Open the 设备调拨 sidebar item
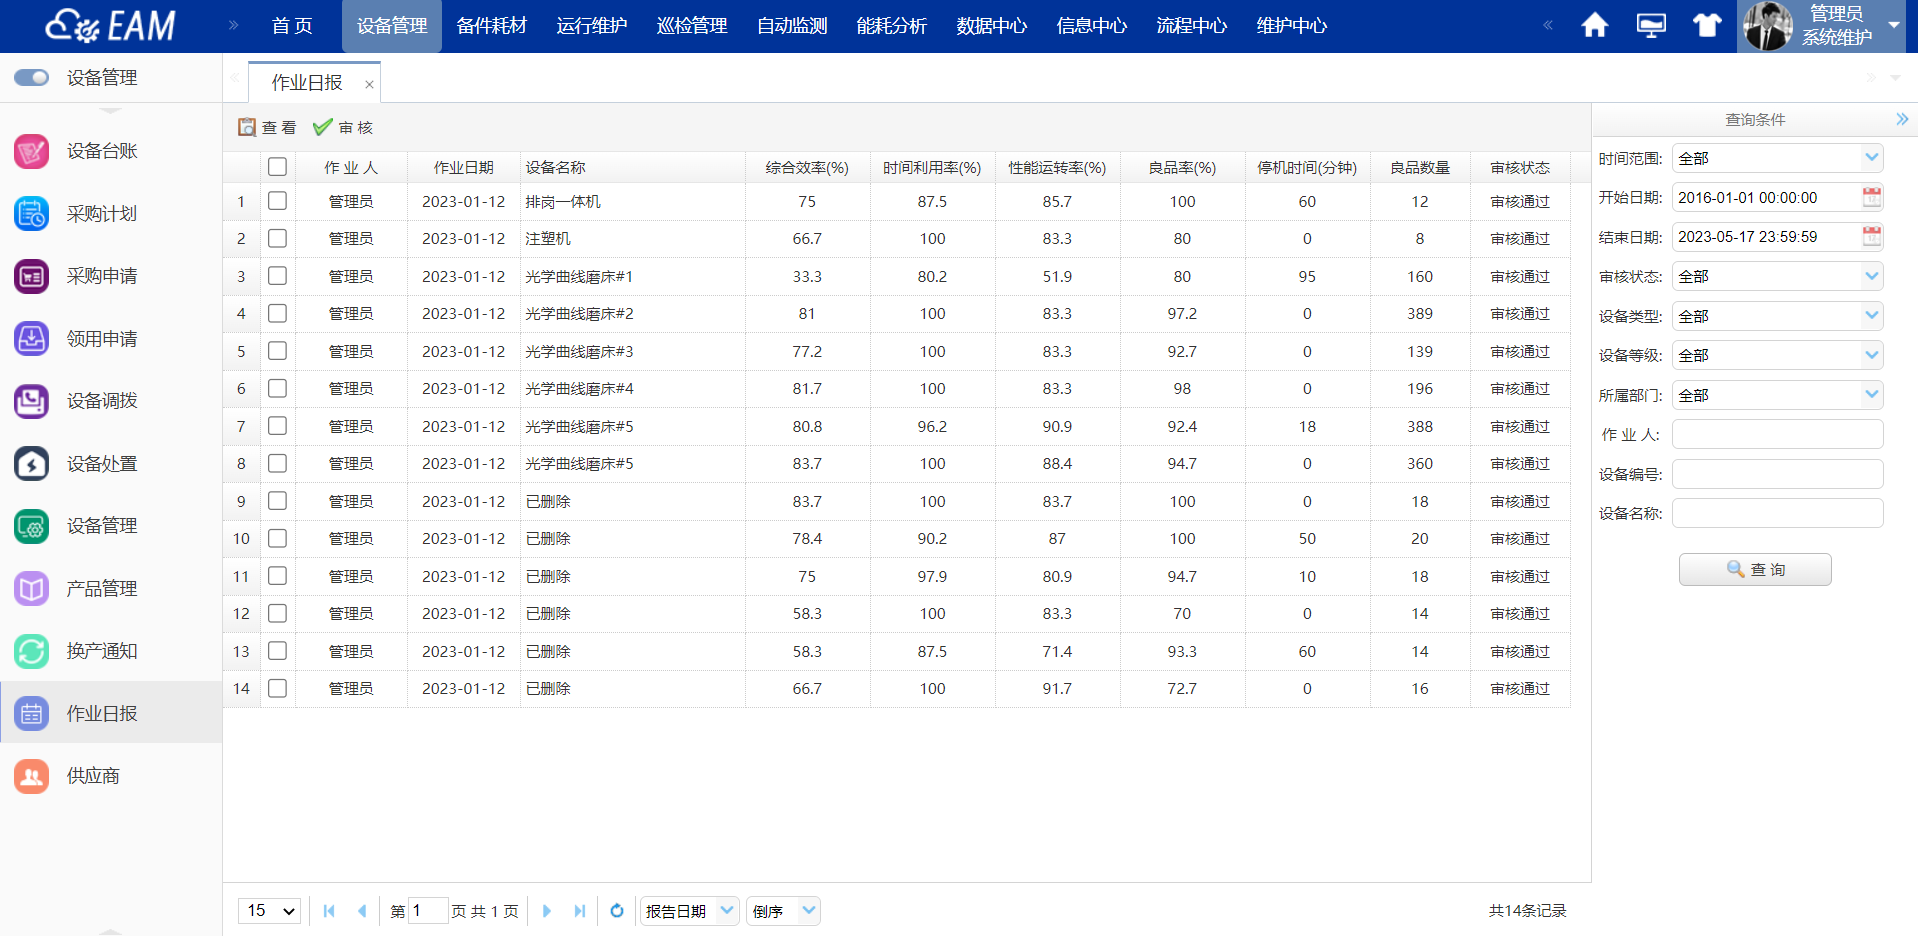This screenshot has width=1918, height=936. (110, 401)
